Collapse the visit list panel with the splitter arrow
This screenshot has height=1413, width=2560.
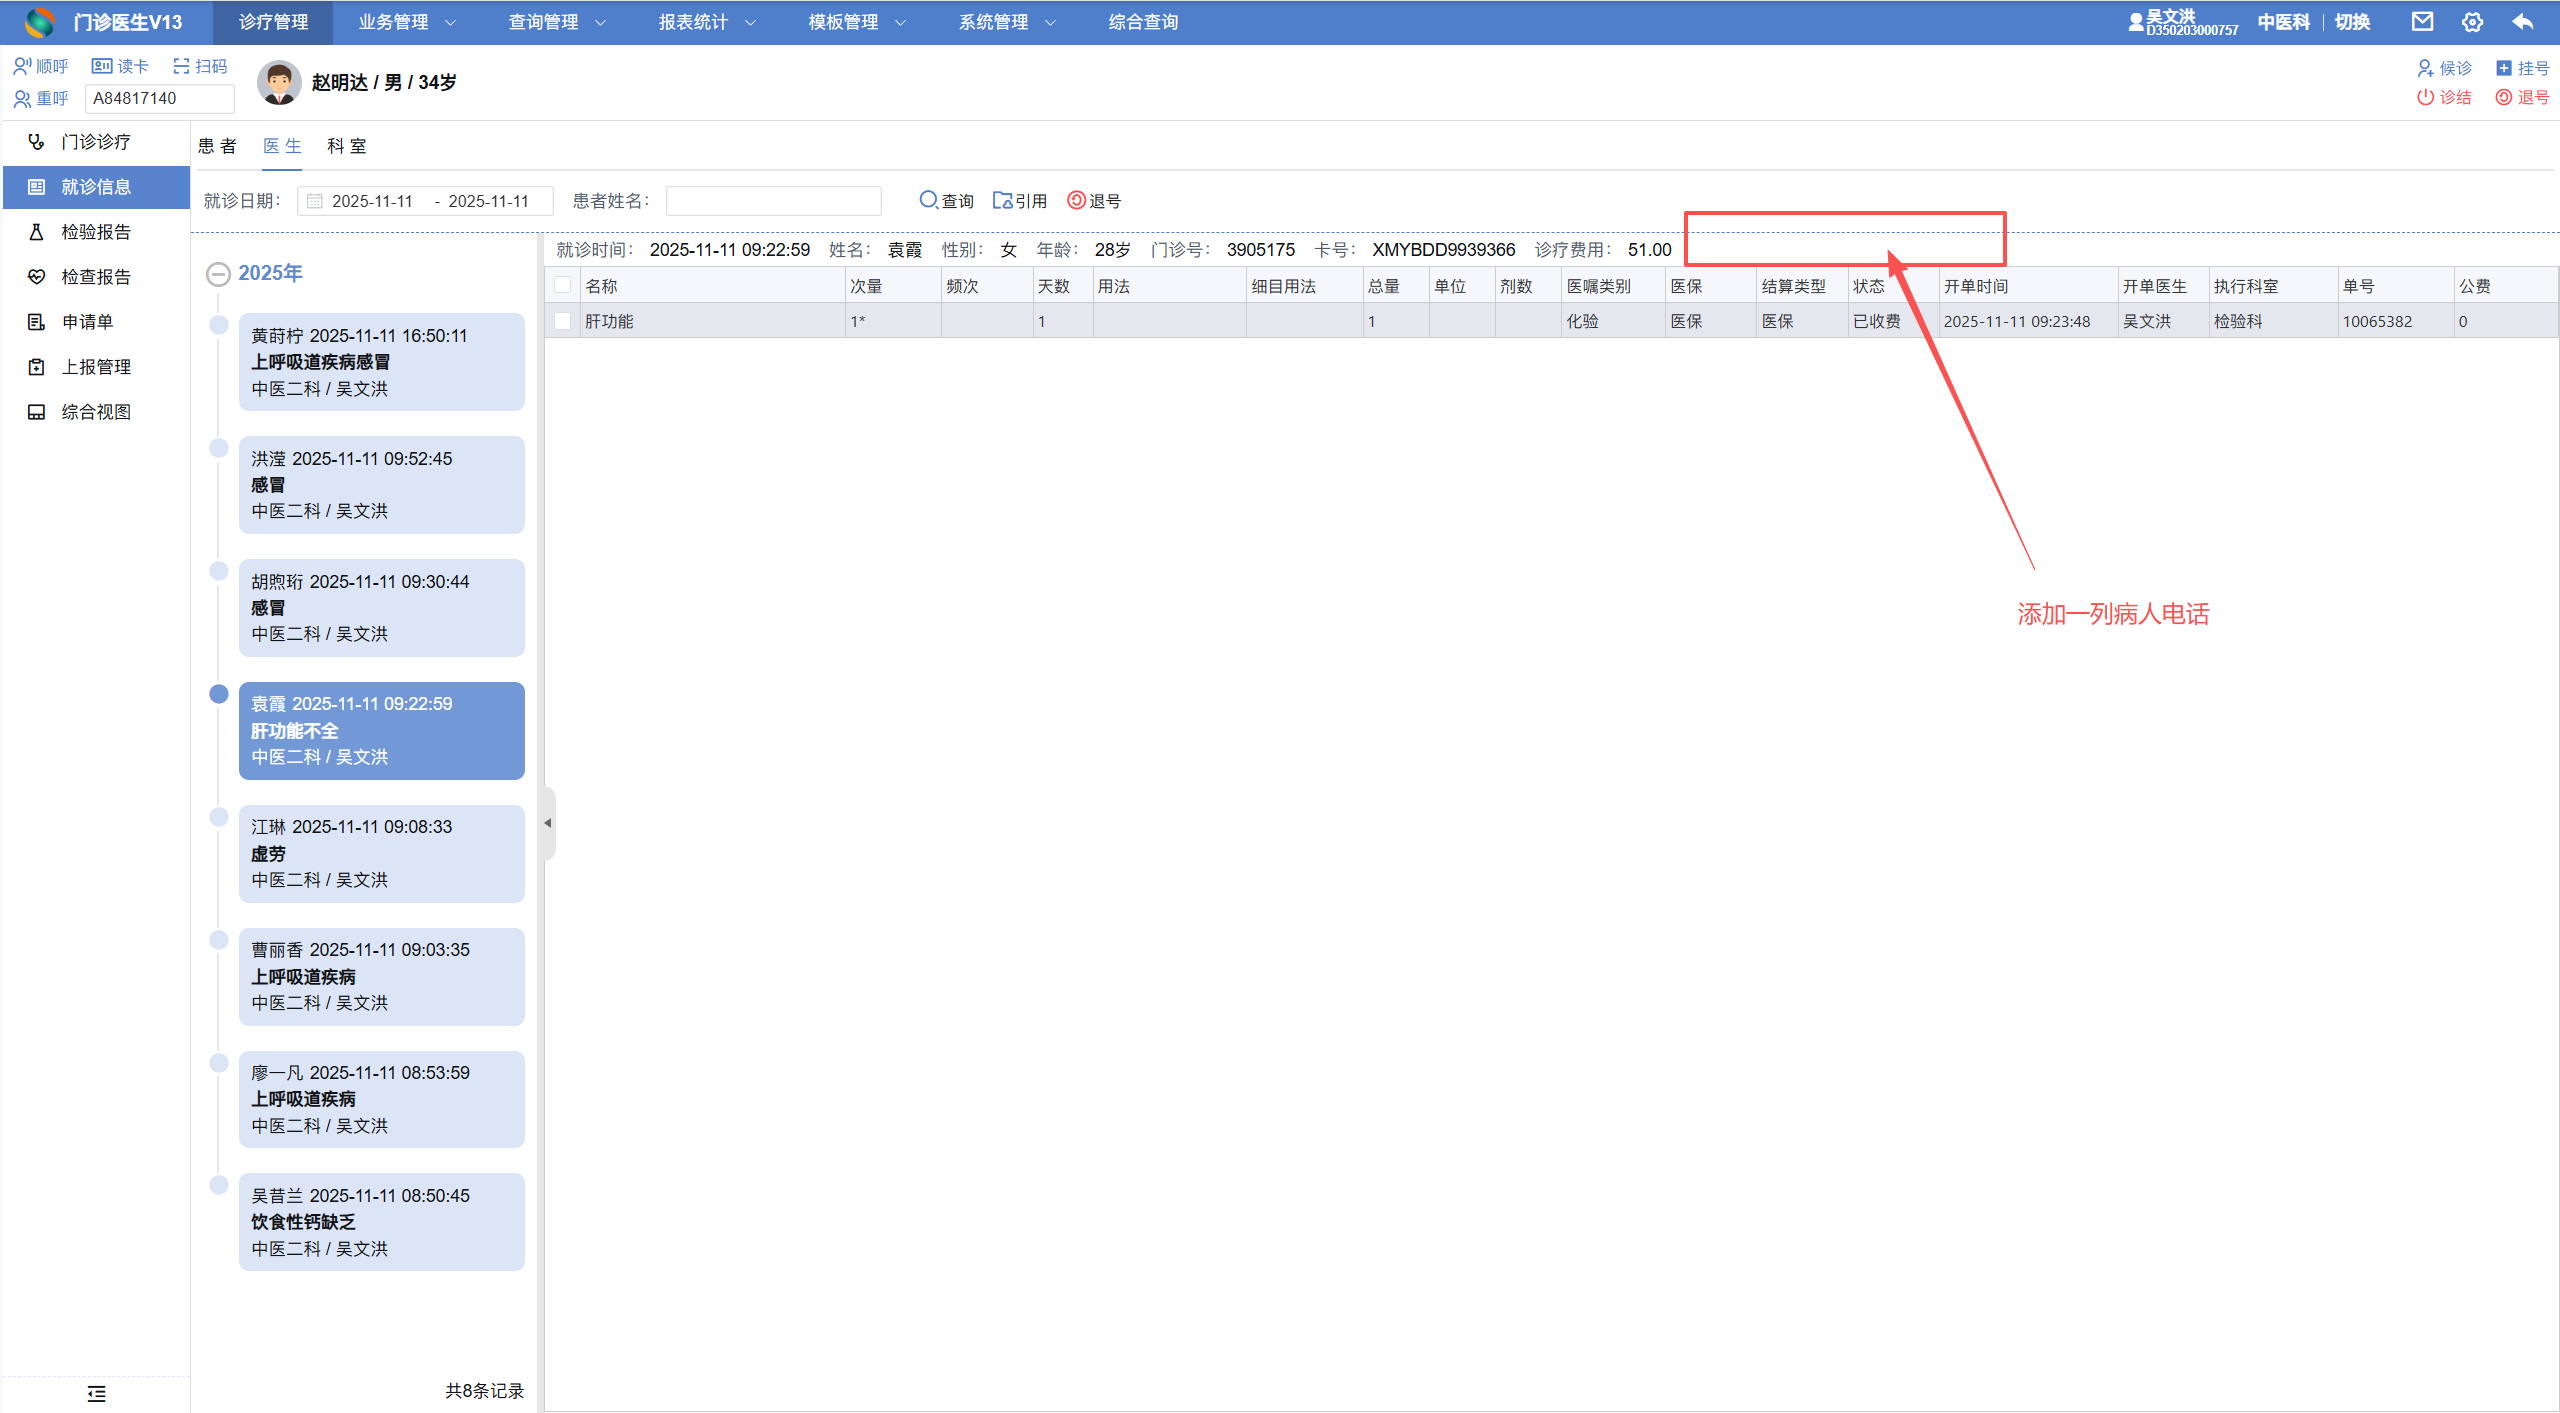click(547, 823)
